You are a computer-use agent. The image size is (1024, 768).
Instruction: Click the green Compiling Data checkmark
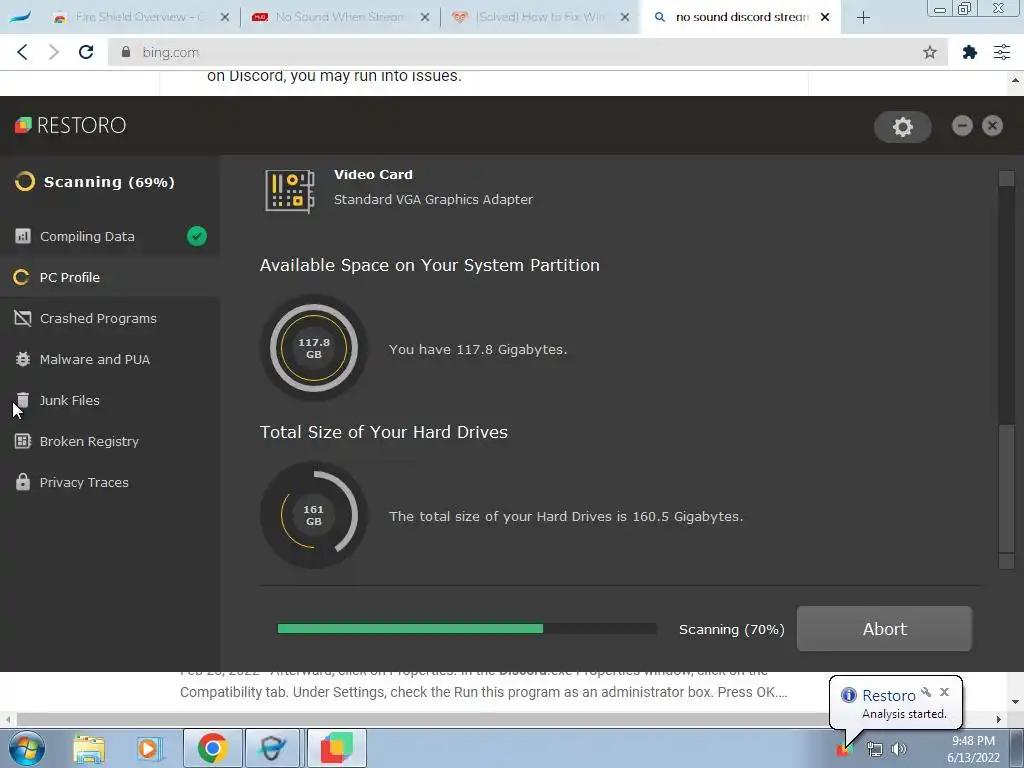click(x=197, y=236)
